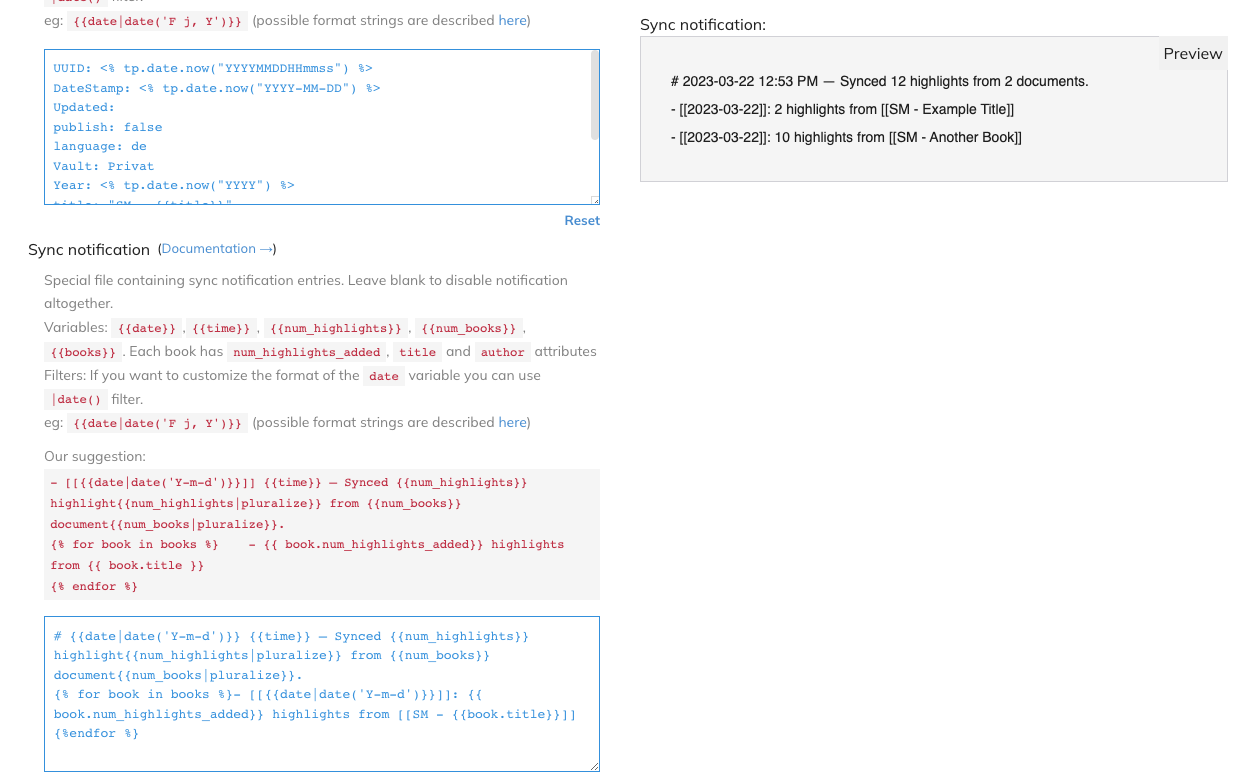Click the num_highlights_added attribute chip
Viewport: 1250px width, 781px height.
click(x=307, y=352)
